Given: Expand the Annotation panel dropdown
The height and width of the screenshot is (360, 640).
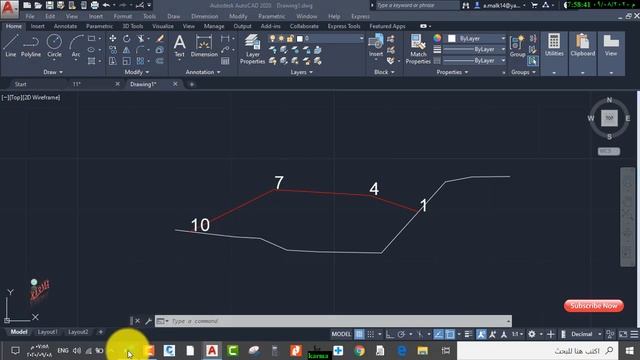Looking at the screenshot, I should [203, 72].
